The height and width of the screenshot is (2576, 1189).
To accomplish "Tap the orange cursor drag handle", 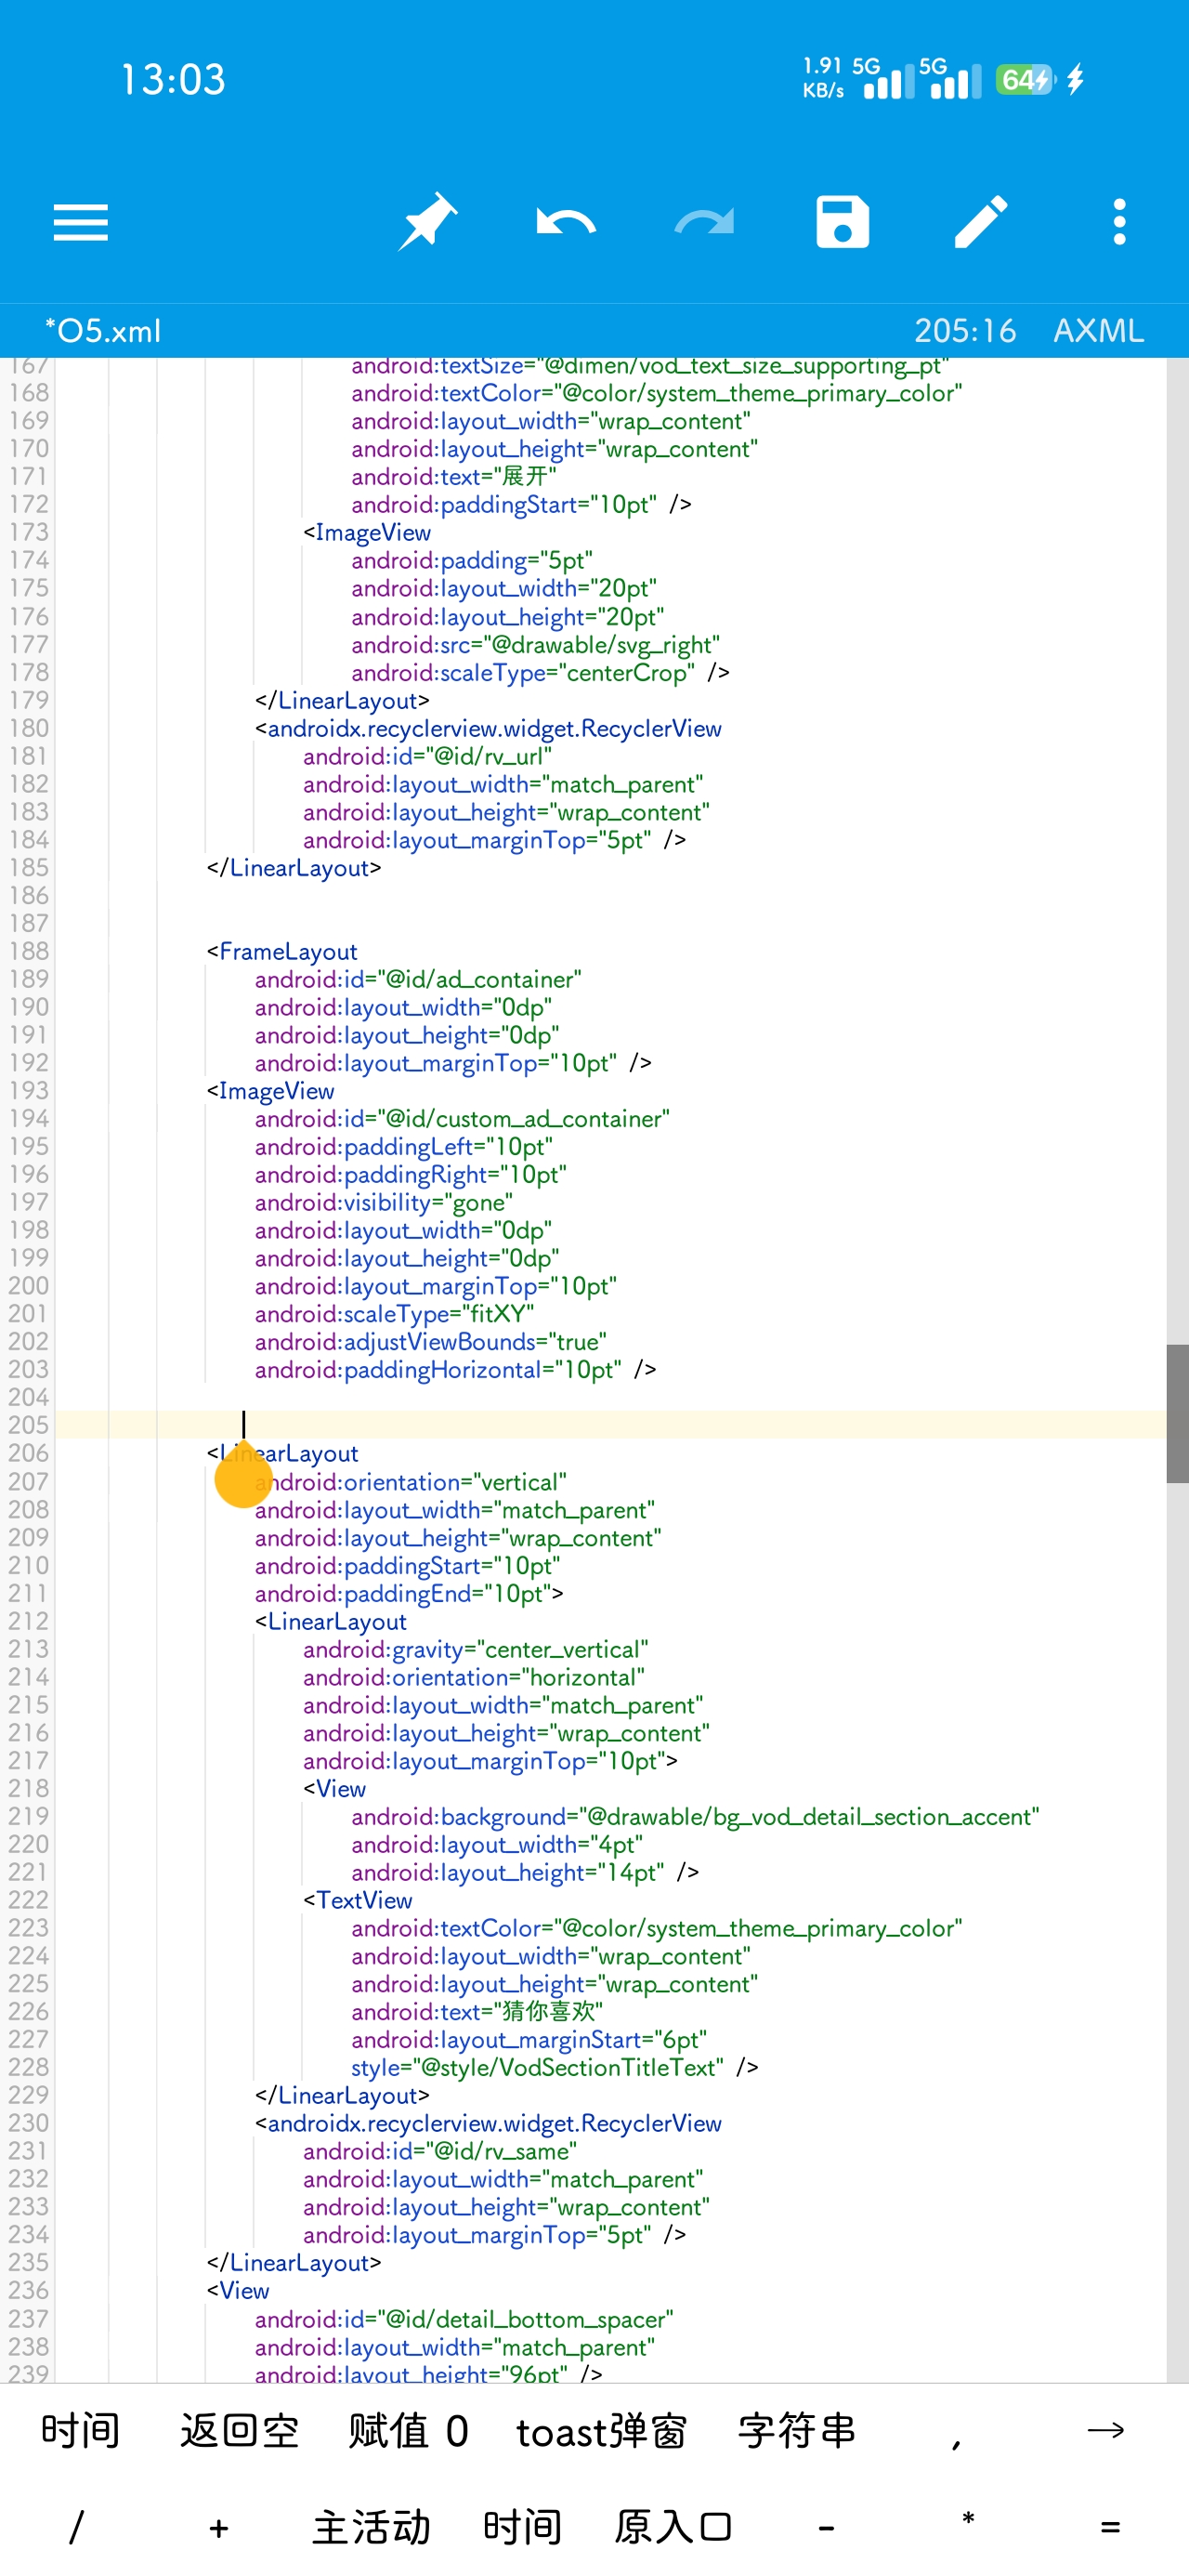I will click(x=243, y=1474).
